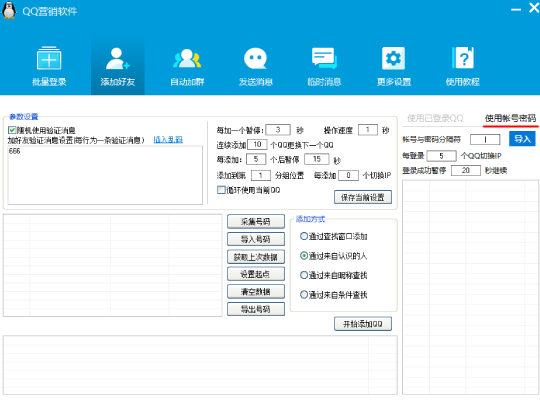This screenshot has height=402, width=540.
Task: Click 采集号码 button
Action: tap(256, 221)
